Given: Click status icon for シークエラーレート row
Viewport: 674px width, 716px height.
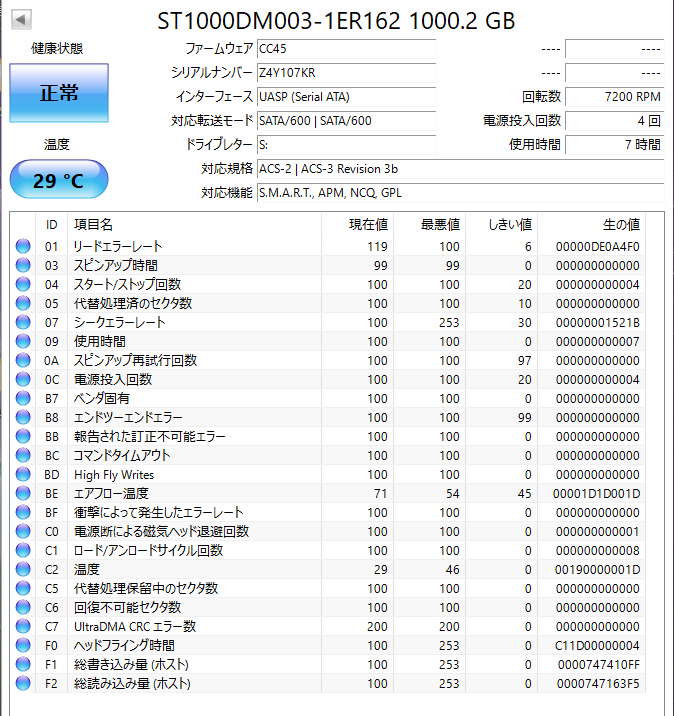Looking at the screenshot, I should click(x=23, y=322).
